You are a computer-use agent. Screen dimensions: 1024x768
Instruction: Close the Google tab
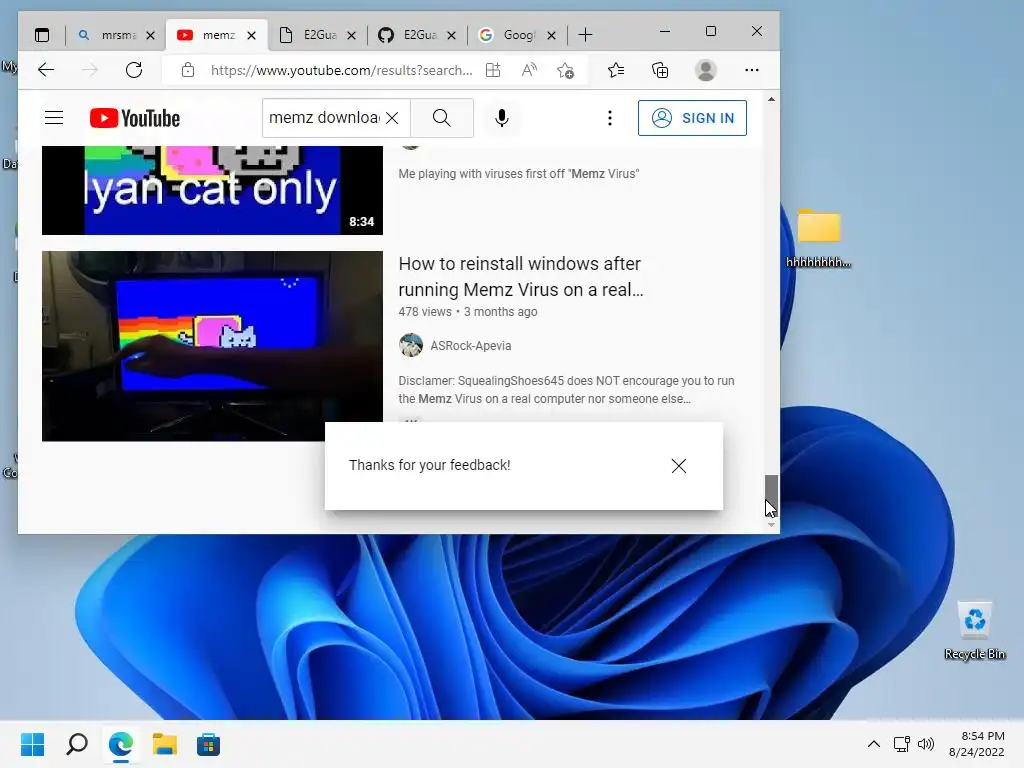coord(551,35)
